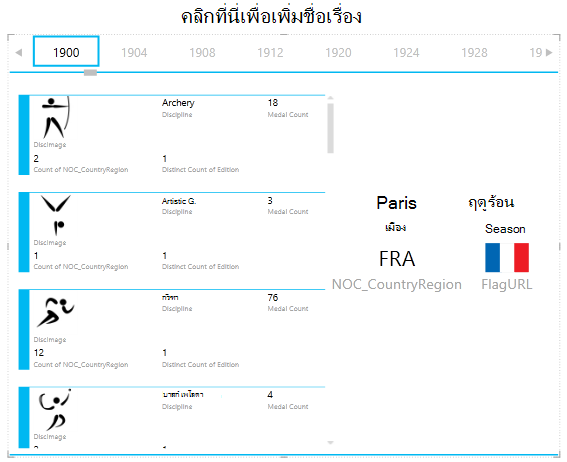Image resolution: width=567 pixels, height=462 pixels.
Task: Click the handball player pictogram in fourth card
Action: 55,410
